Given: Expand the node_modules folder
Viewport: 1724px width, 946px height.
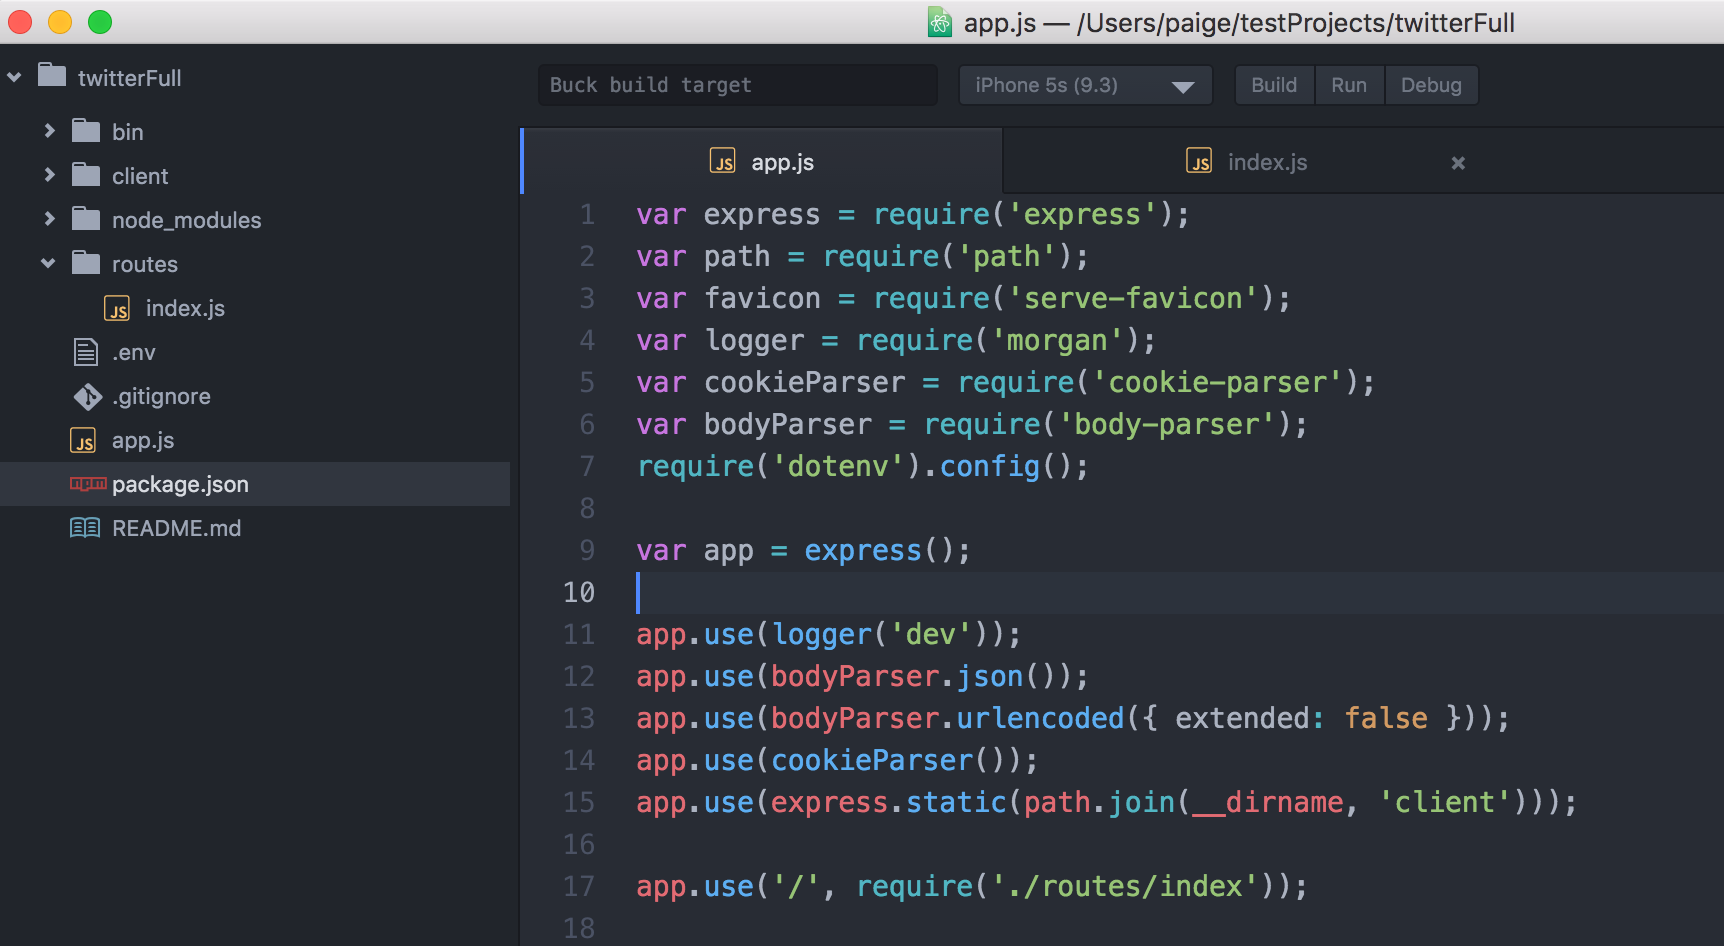Looking at the screenshot, I should (49, 219).
